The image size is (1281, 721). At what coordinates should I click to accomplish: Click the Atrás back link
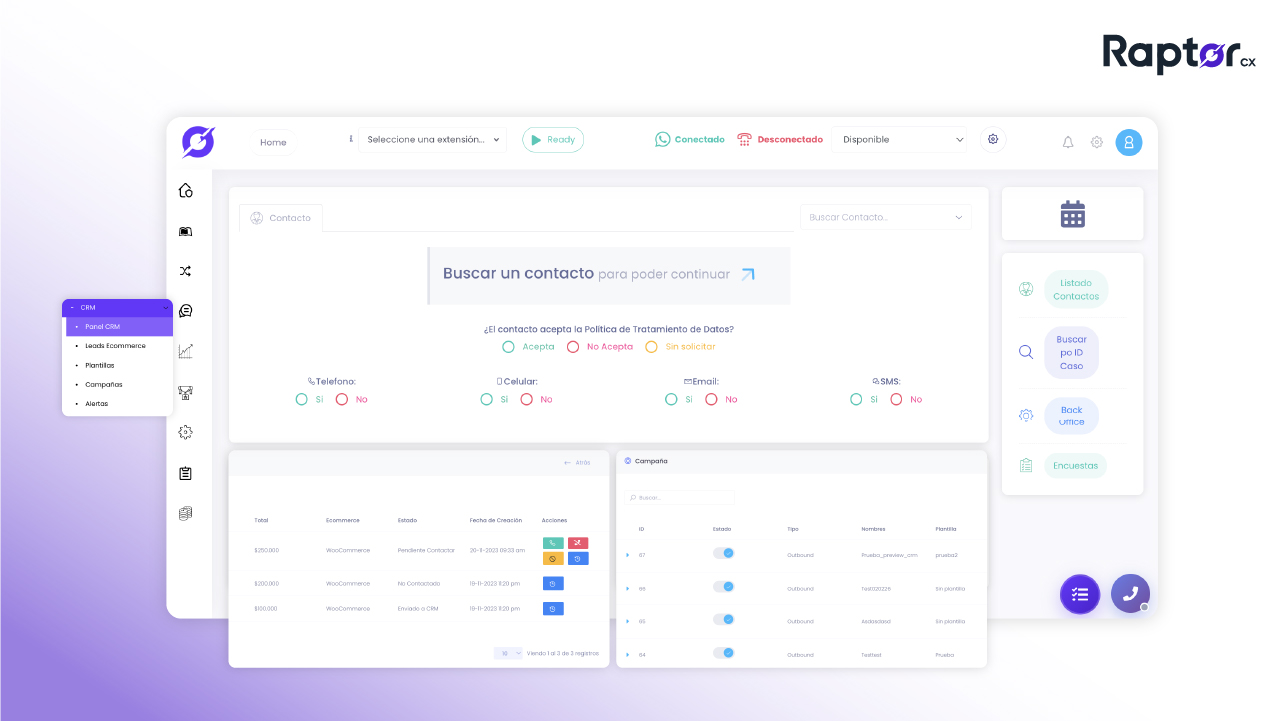tap(577, 463)
